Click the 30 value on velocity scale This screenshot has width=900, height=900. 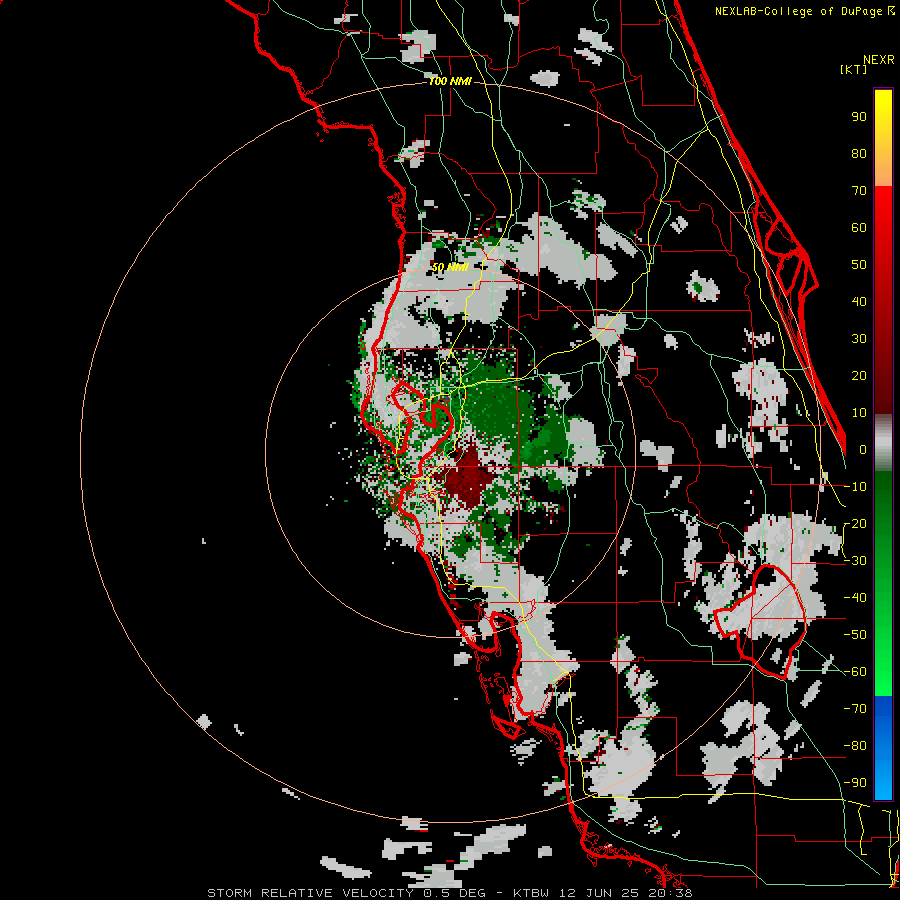[x=859, y=339]
